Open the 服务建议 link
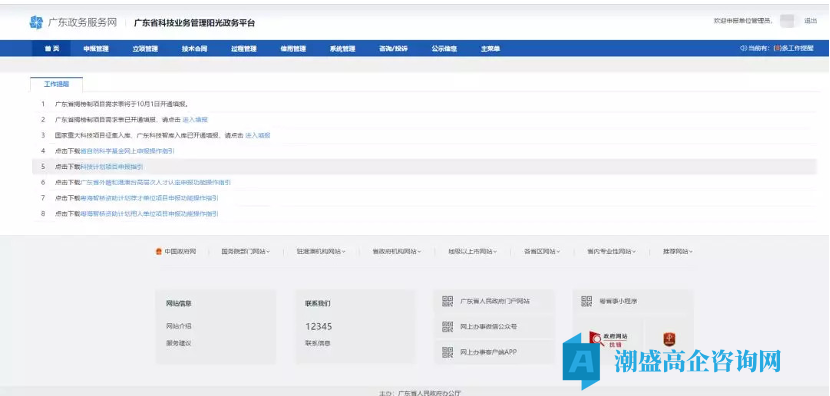This screenshot has width=830, height=396. pos(178,343)
